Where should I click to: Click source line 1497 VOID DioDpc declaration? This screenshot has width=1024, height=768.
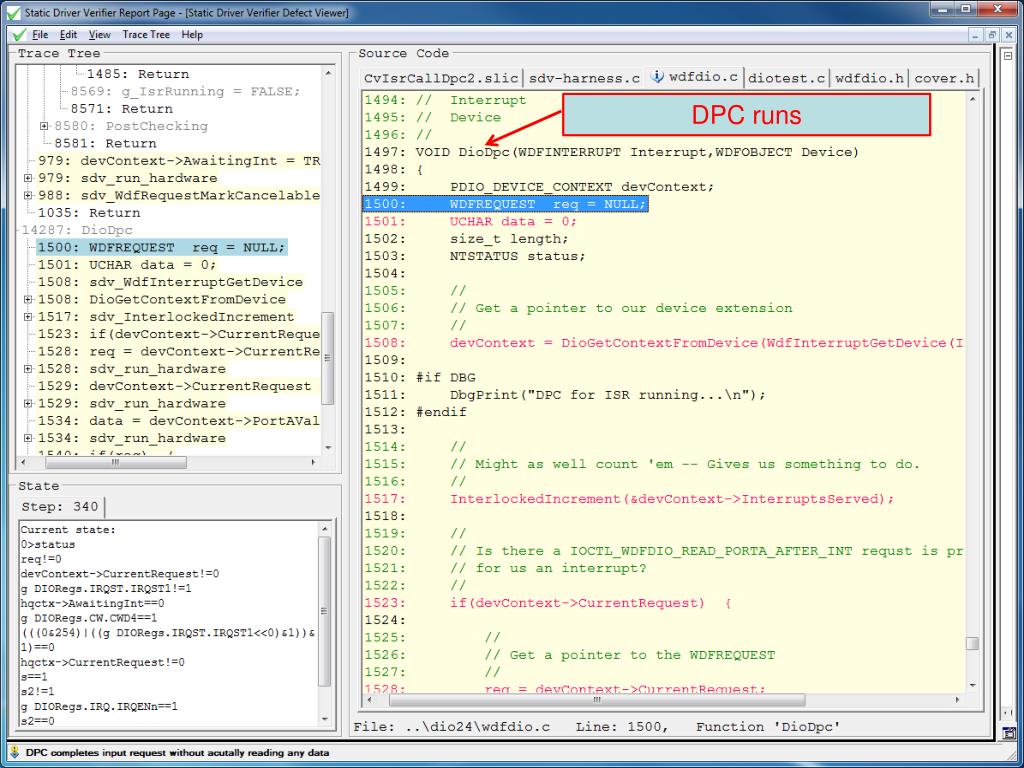[x=611, y=152]
